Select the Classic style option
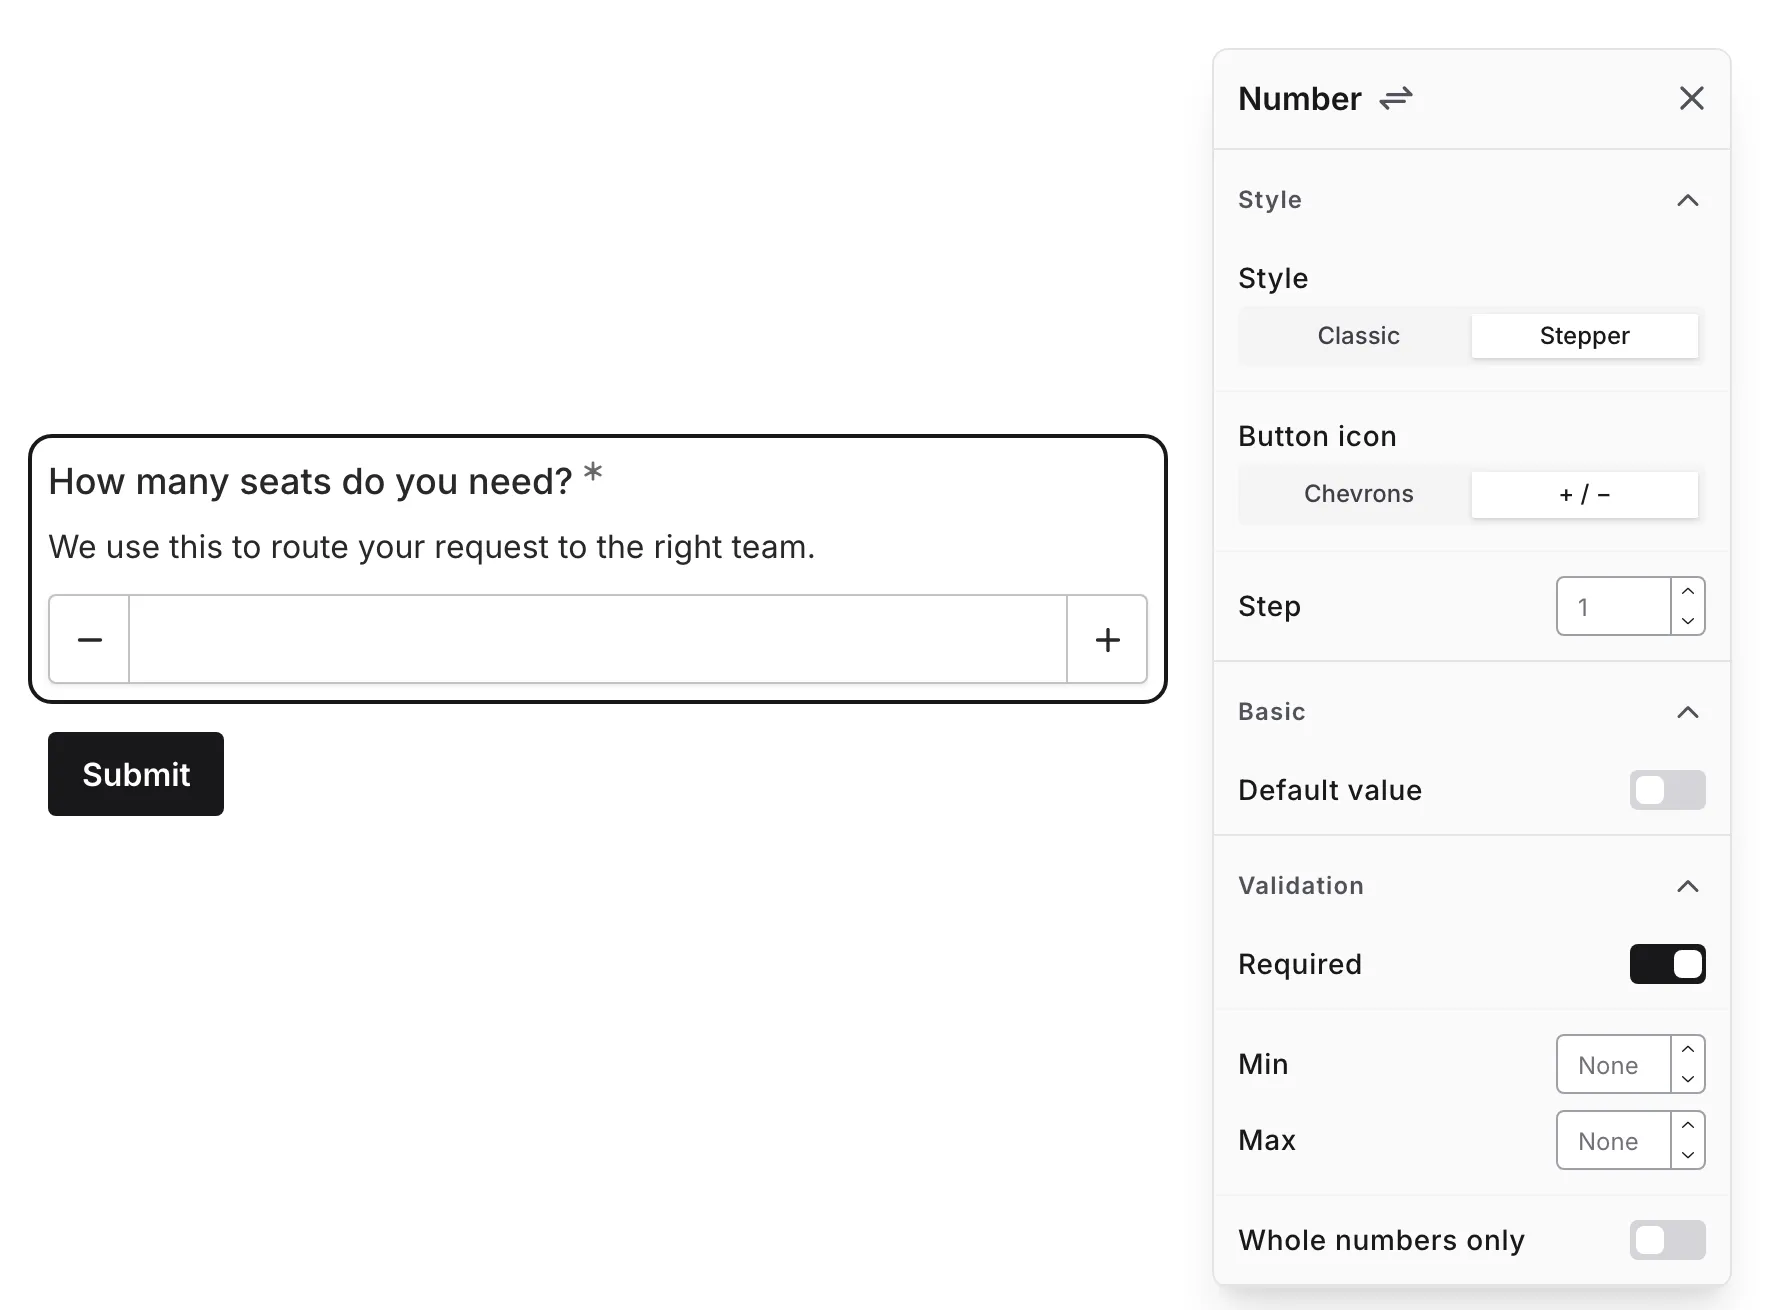The width and height of the screenshot is (1780, 1310). 1358,336
